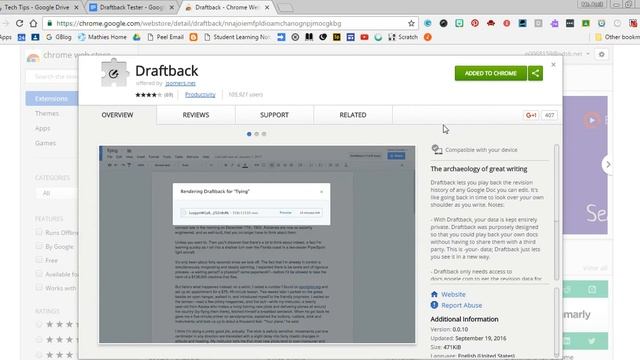Viewport: 640px width, 360px height.
Task: Select Themes in the store sidebar
Action: click(x=47, y=113)
